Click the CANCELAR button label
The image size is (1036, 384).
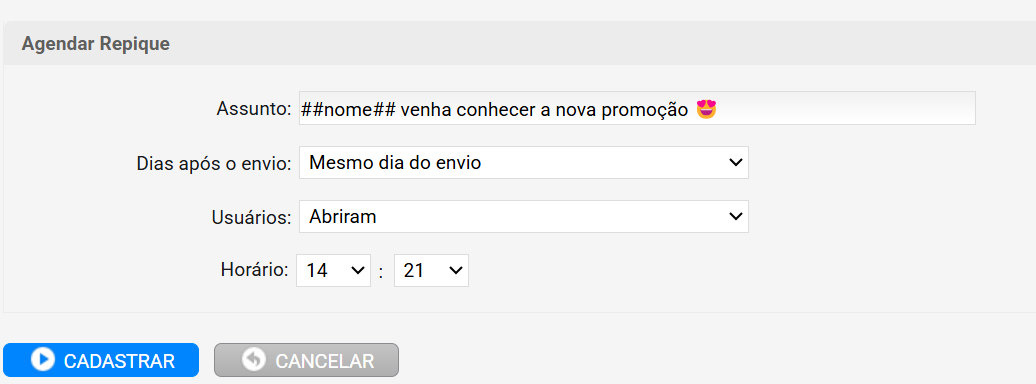coord(324,362)
